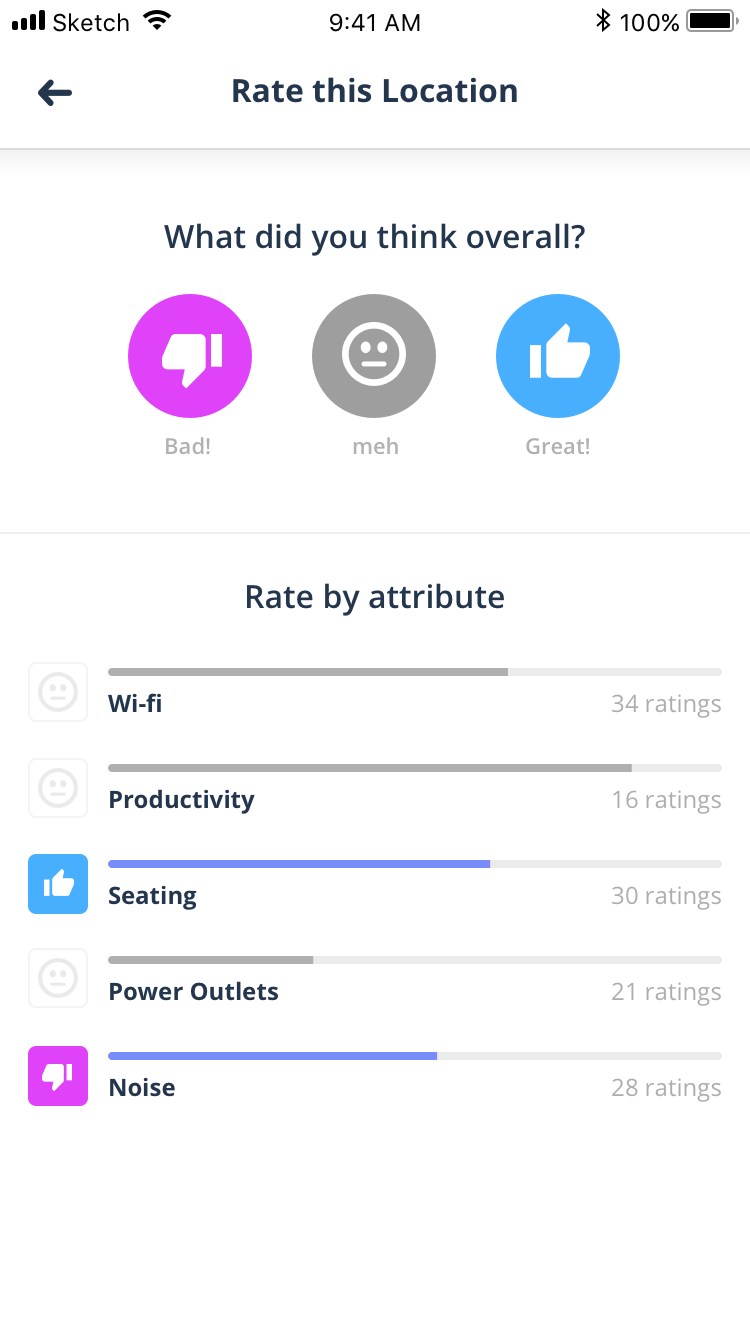
Task: Click the Wi-fi rating bar
Action: [x=414, y=672]
